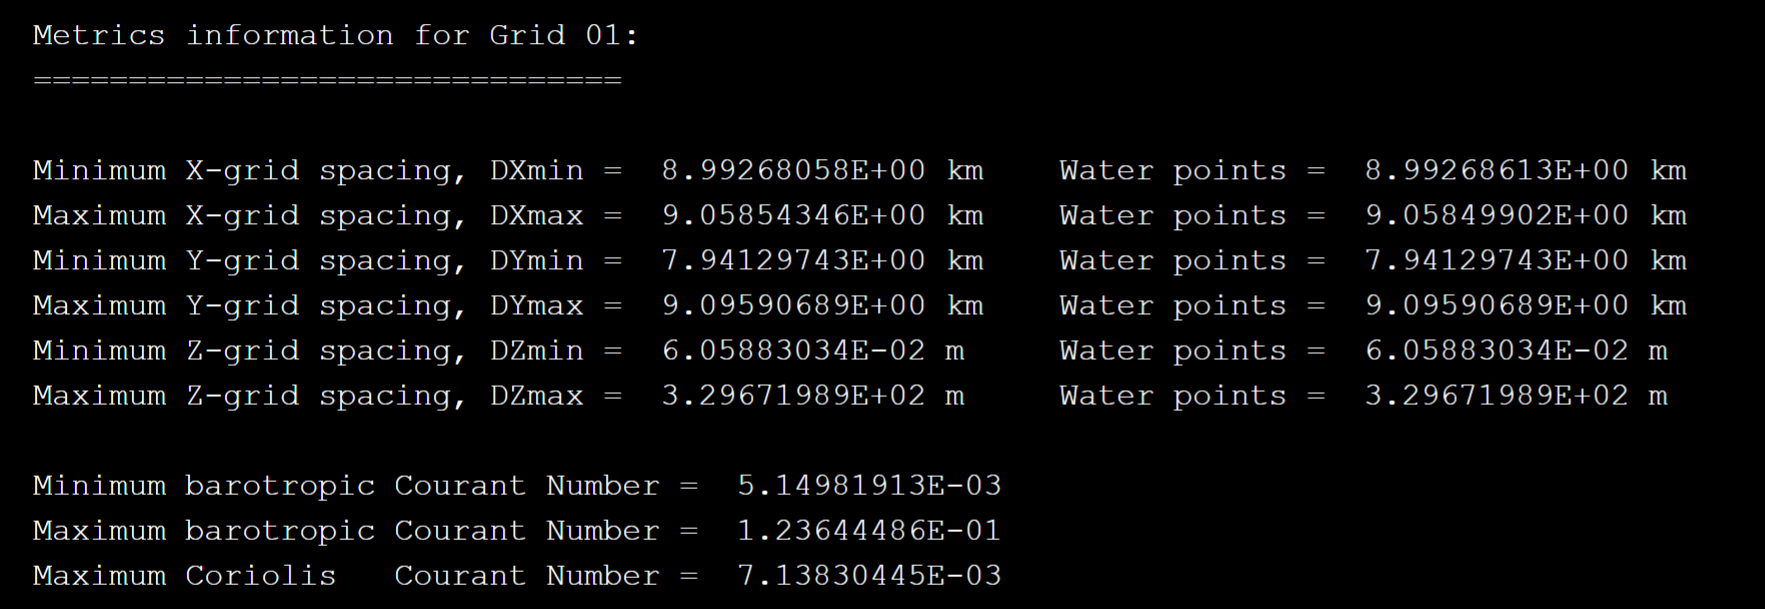Click the 'Maximum Y-grid spacing' label
The image size is (1765, 609).
pyautogui.click(x=249, y=306)
